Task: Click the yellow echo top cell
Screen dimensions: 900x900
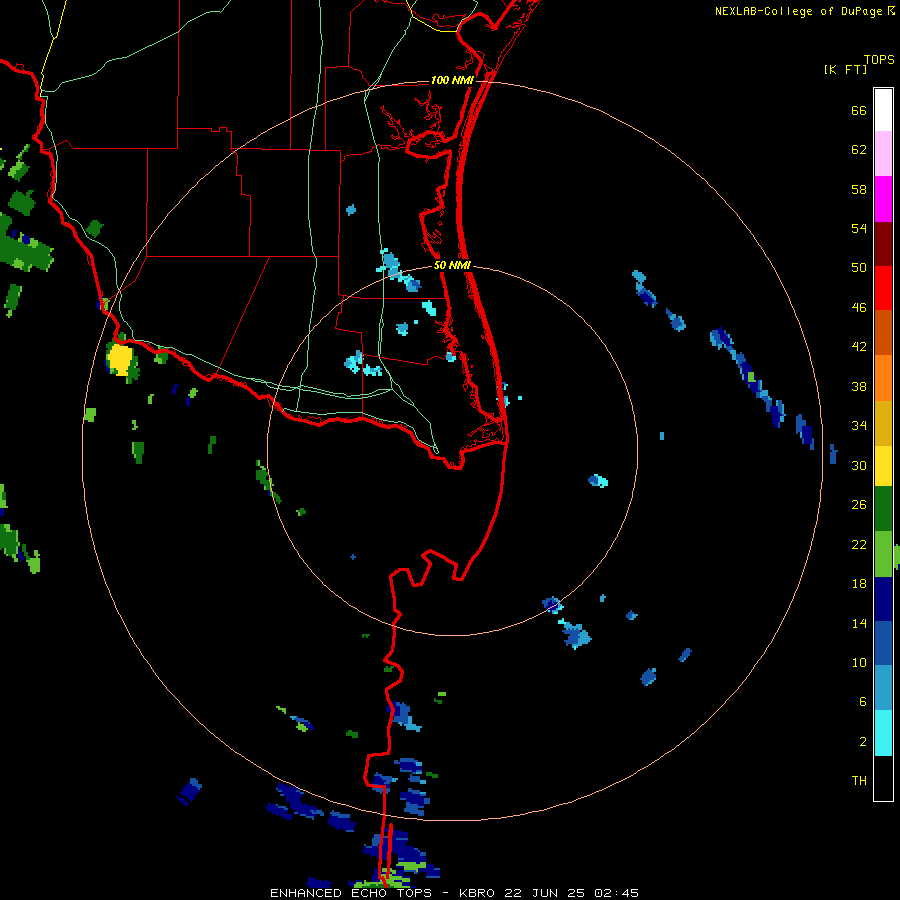Action: point(120,359)
